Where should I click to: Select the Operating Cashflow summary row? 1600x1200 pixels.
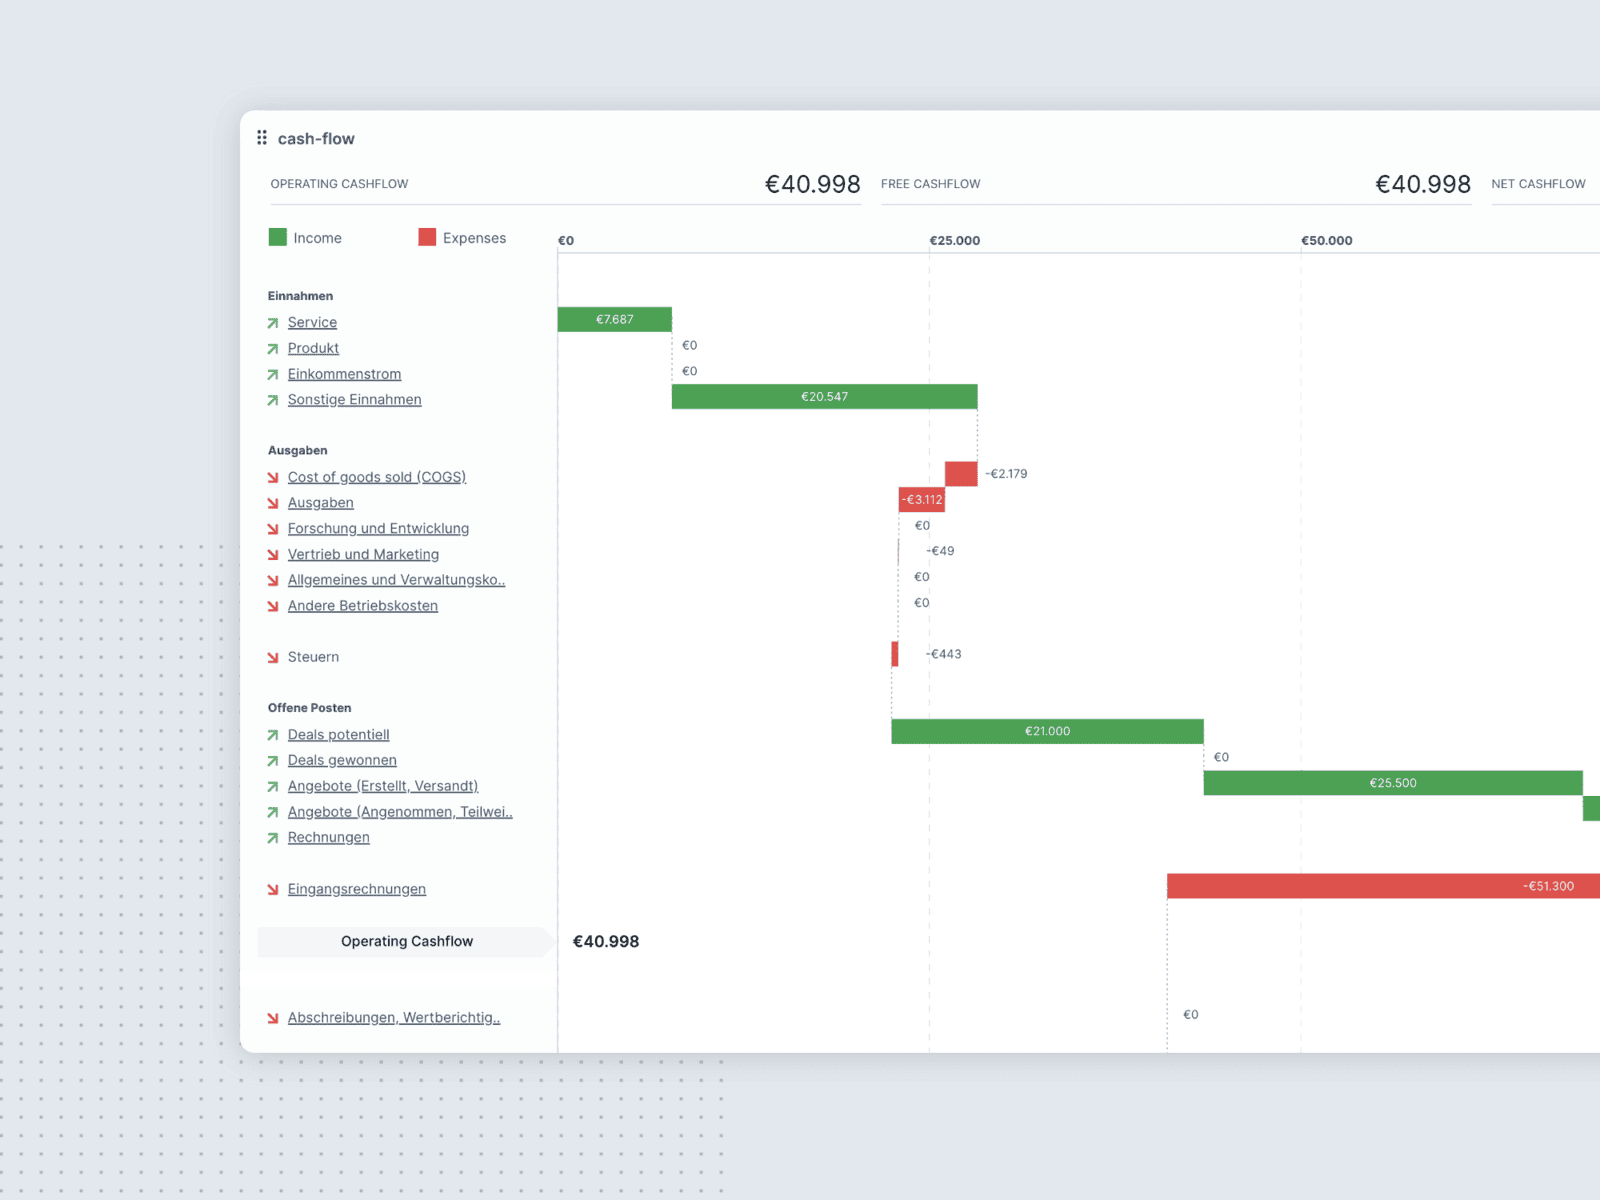[406, 942]
